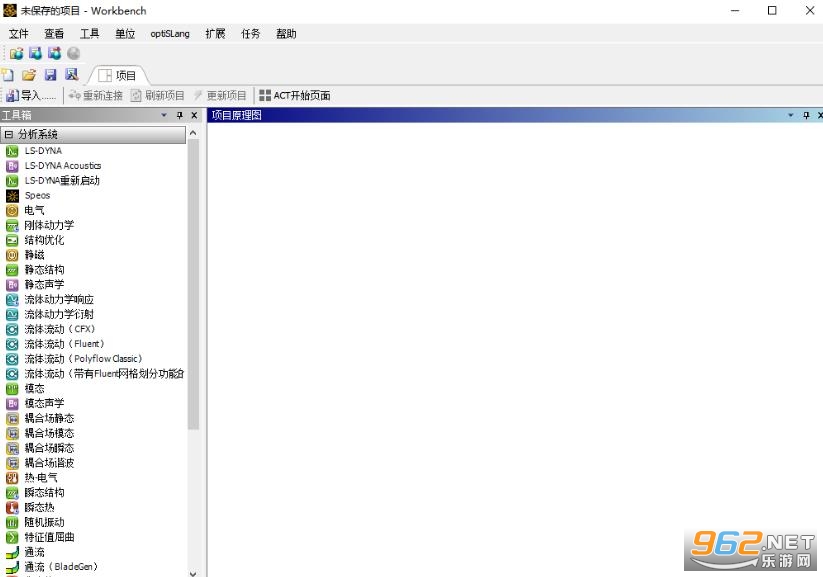Viewport: 823px width, 577px height.
Task: Pin the 工具箱 panel with pushpin
Action: pos(180,115)
